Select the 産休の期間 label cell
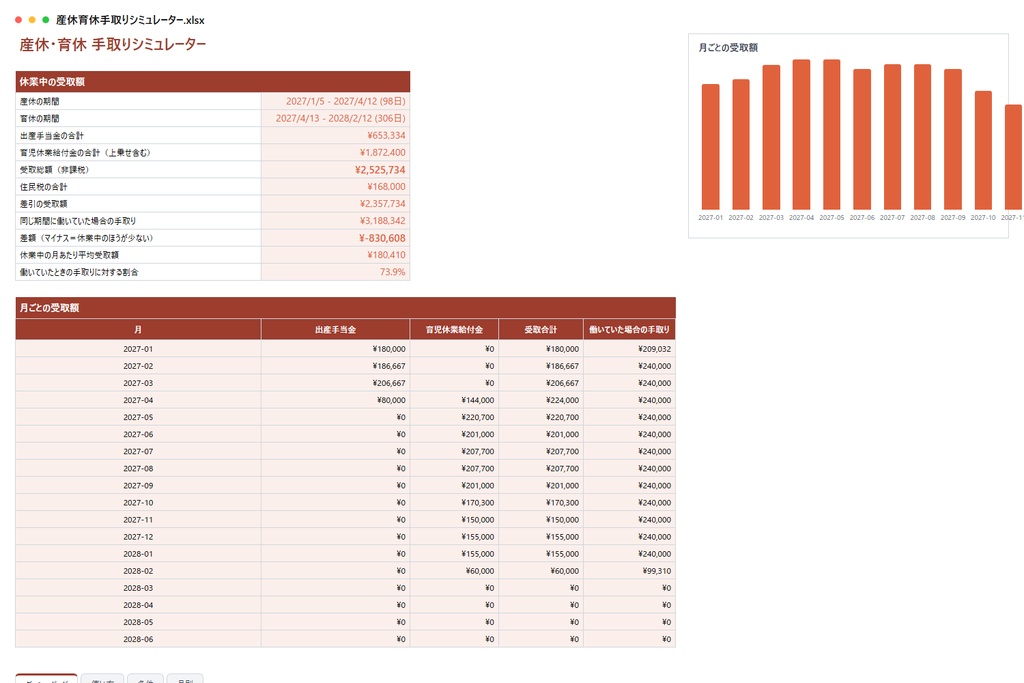The height and width of the screenshot is (683, 1024). click(138, 101)
